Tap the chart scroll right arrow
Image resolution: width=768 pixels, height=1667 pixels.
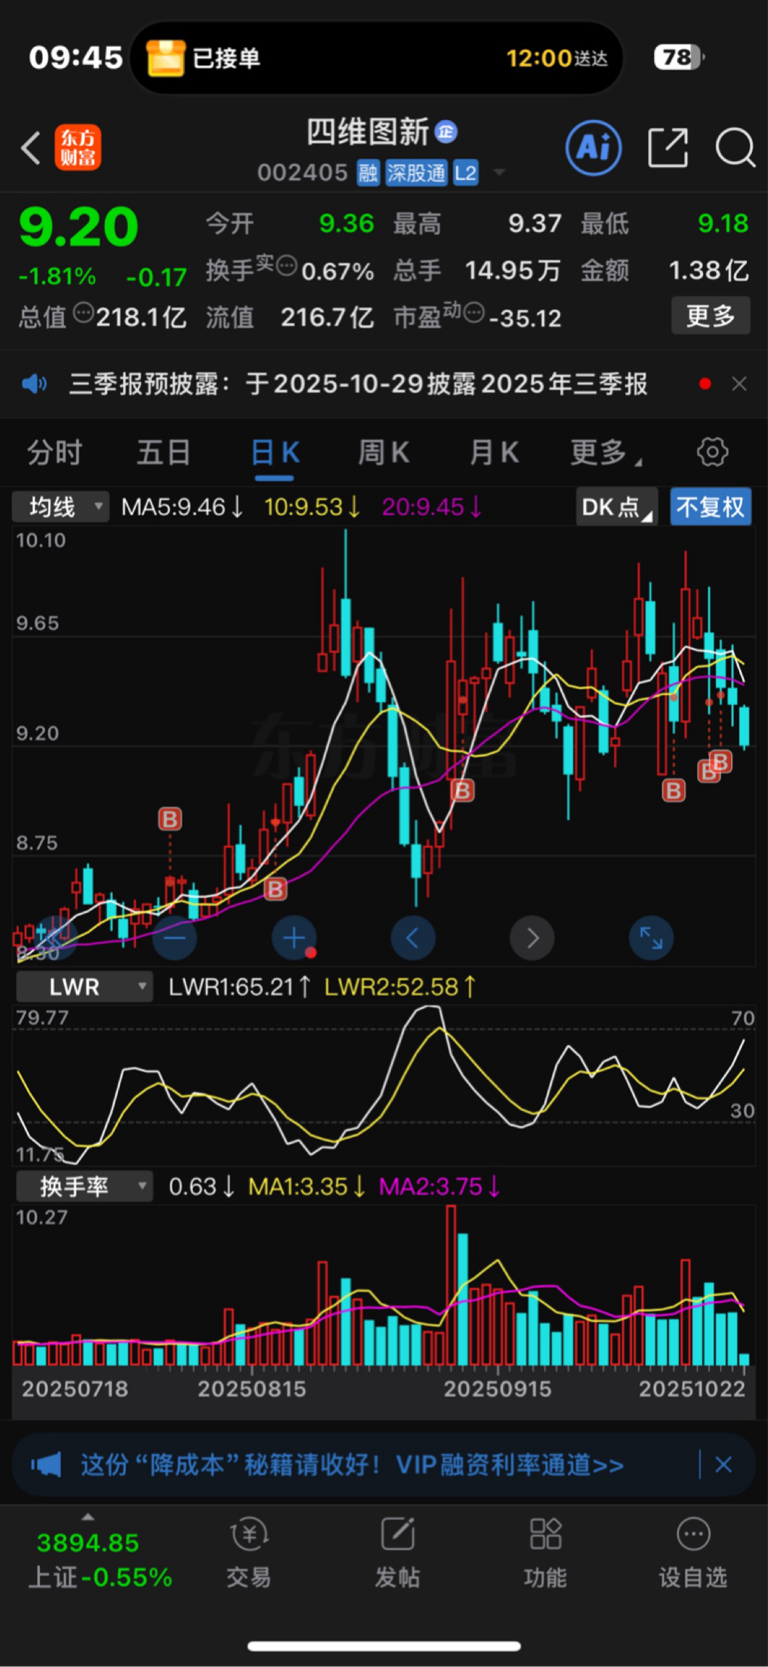532,938
